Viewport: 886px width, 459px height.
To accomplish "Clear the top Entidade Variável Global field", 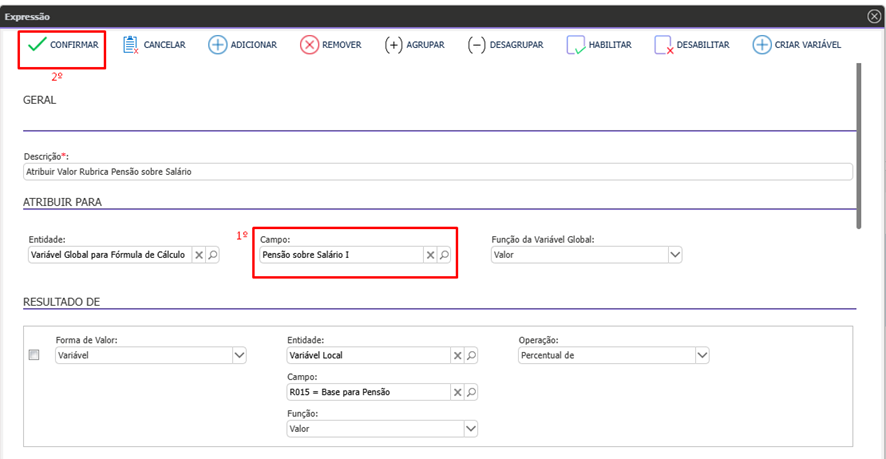I will (199, 255).
